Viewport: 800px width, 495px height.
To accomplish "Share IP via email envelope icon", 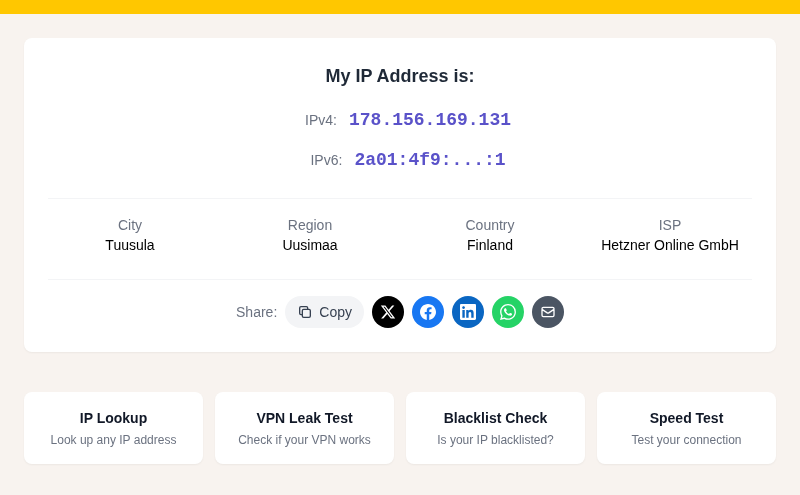I will [548, 312].
